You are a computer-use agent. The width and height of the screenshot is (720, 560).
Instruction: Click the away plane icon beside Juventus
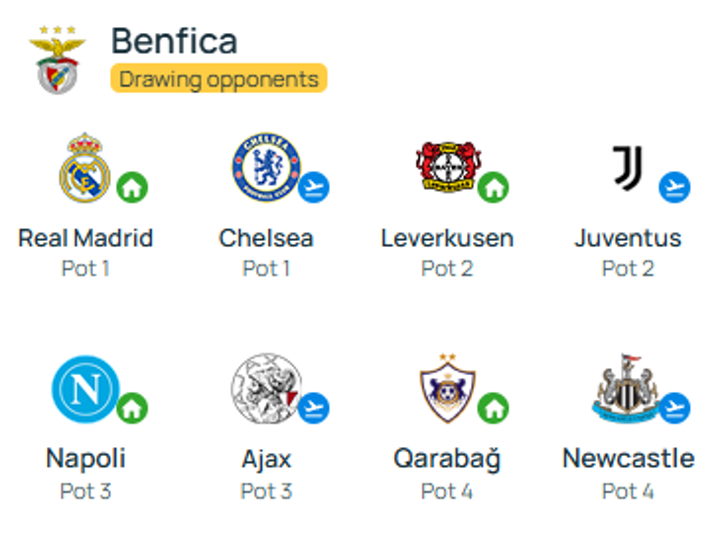[675, 187]
